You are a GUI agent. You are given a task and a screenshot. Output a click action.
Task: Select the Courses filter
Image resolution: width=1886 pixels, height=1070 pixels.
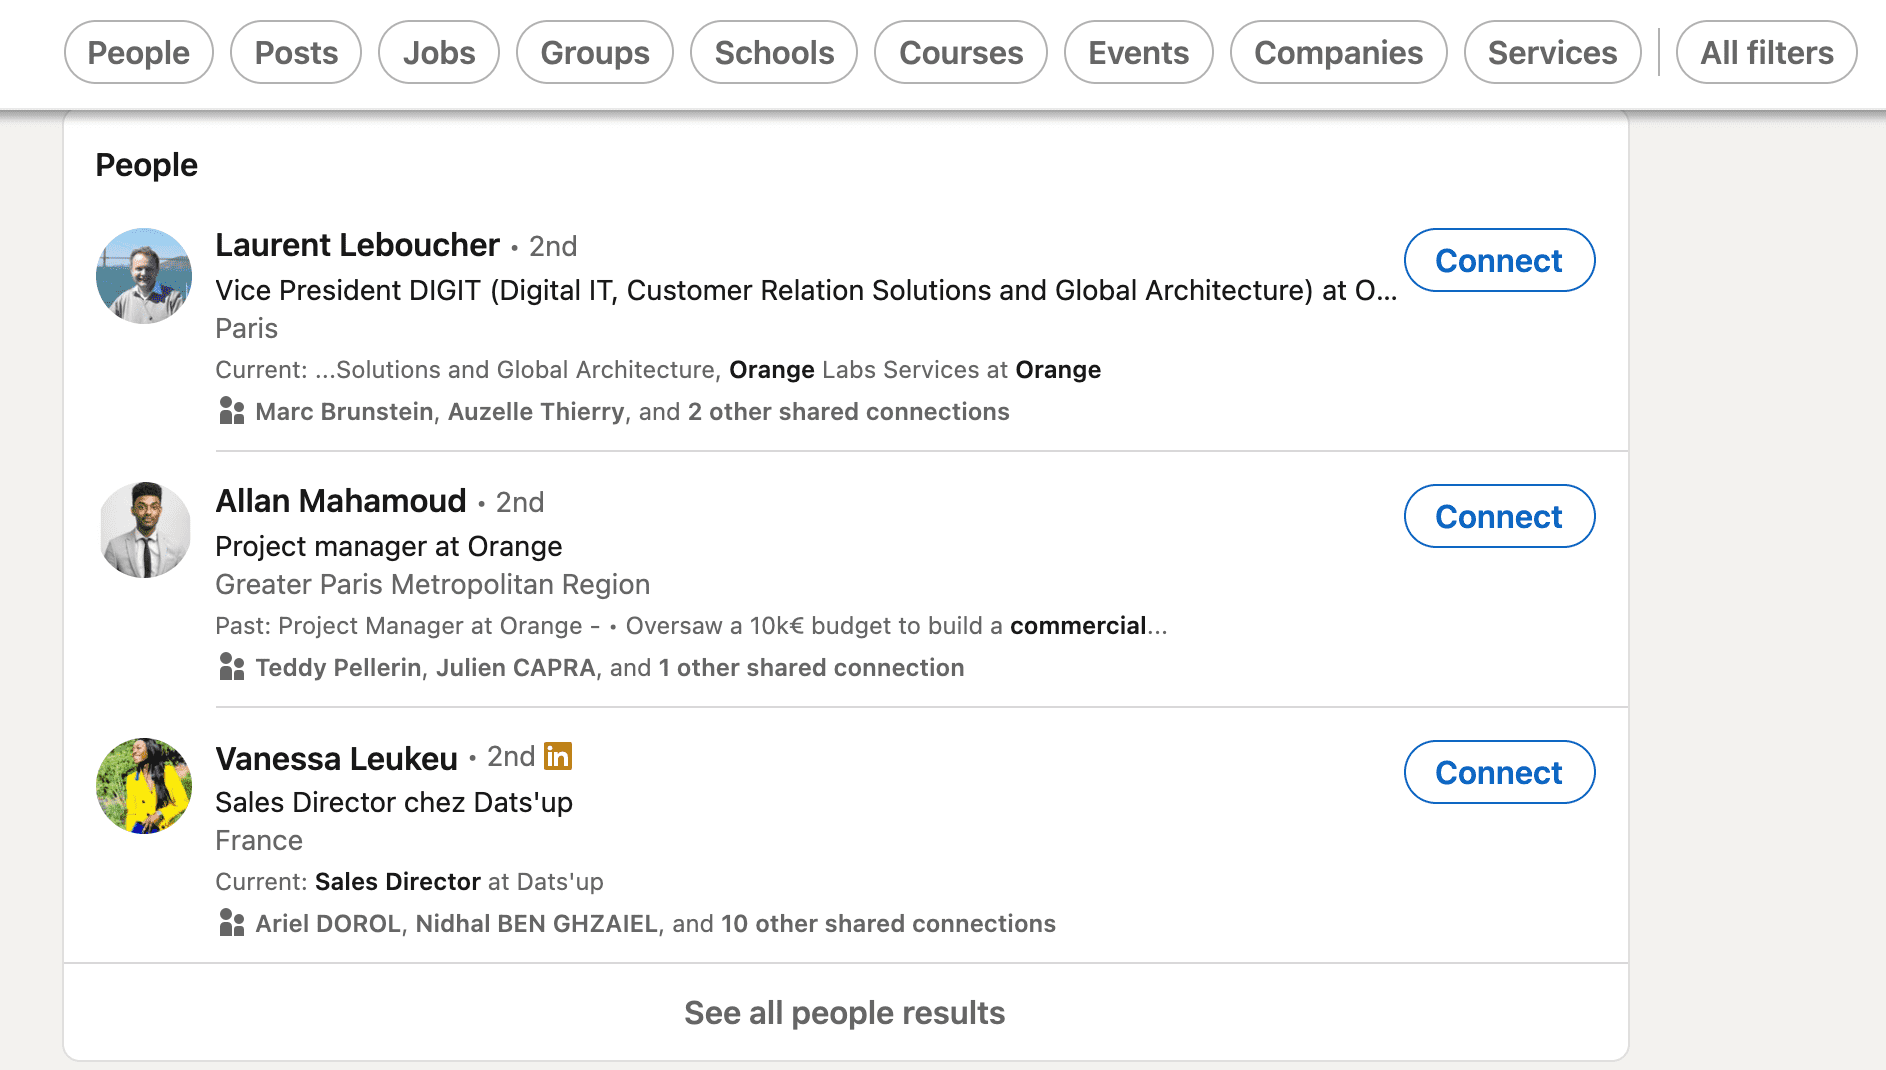tap(961, 53)
